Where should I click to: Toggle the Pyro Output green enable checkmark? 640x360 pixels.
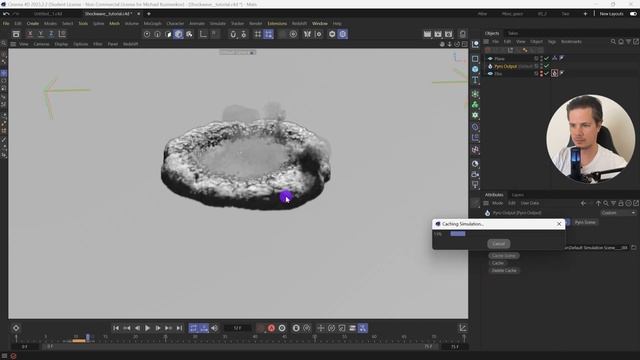546,66
